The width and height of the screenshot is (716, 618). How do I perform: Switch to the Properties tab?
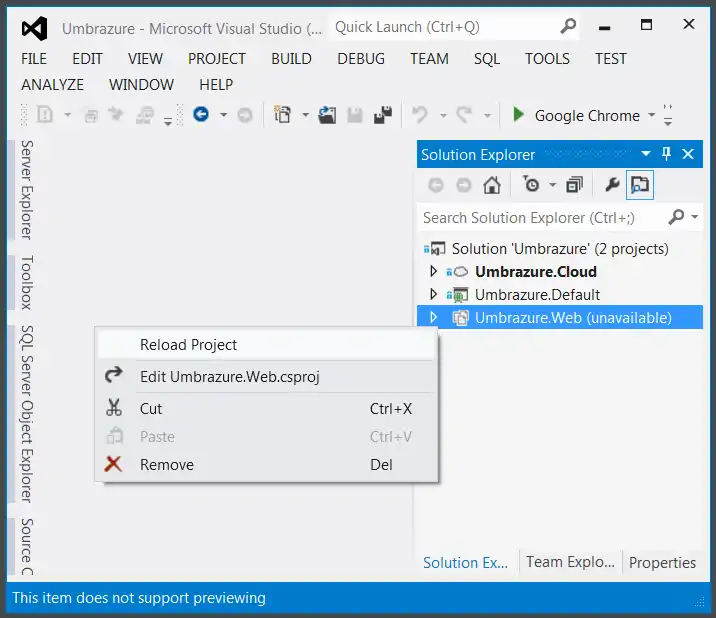coord(662,562)
